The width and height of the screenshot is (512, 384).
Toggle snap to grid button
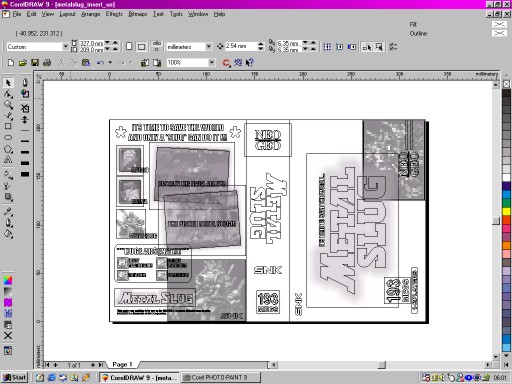pos(327,47)
